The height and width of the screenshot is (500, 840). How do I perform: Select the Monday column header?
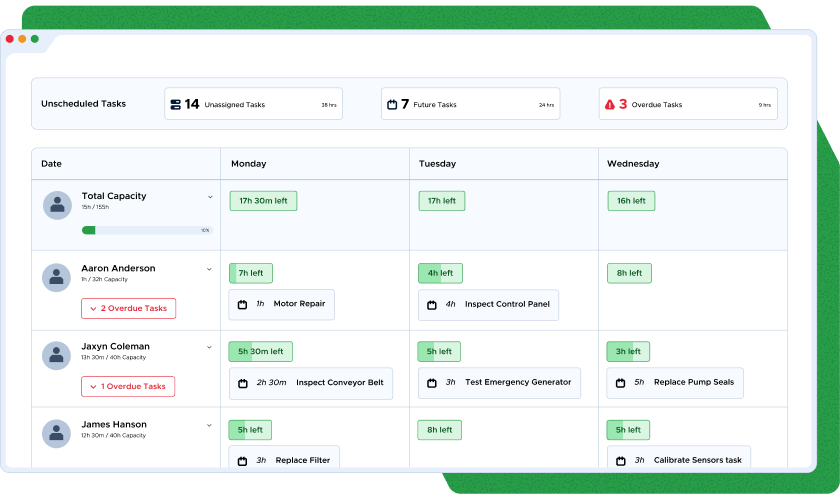point(248,164)
